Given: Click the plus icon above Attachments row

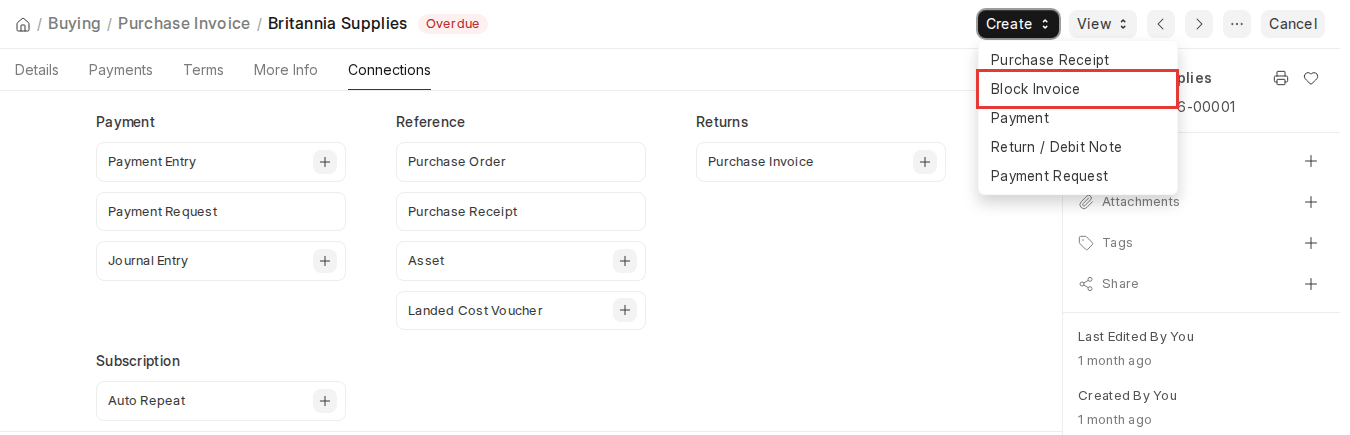Looking at the screenshot, I should 1311,161.
